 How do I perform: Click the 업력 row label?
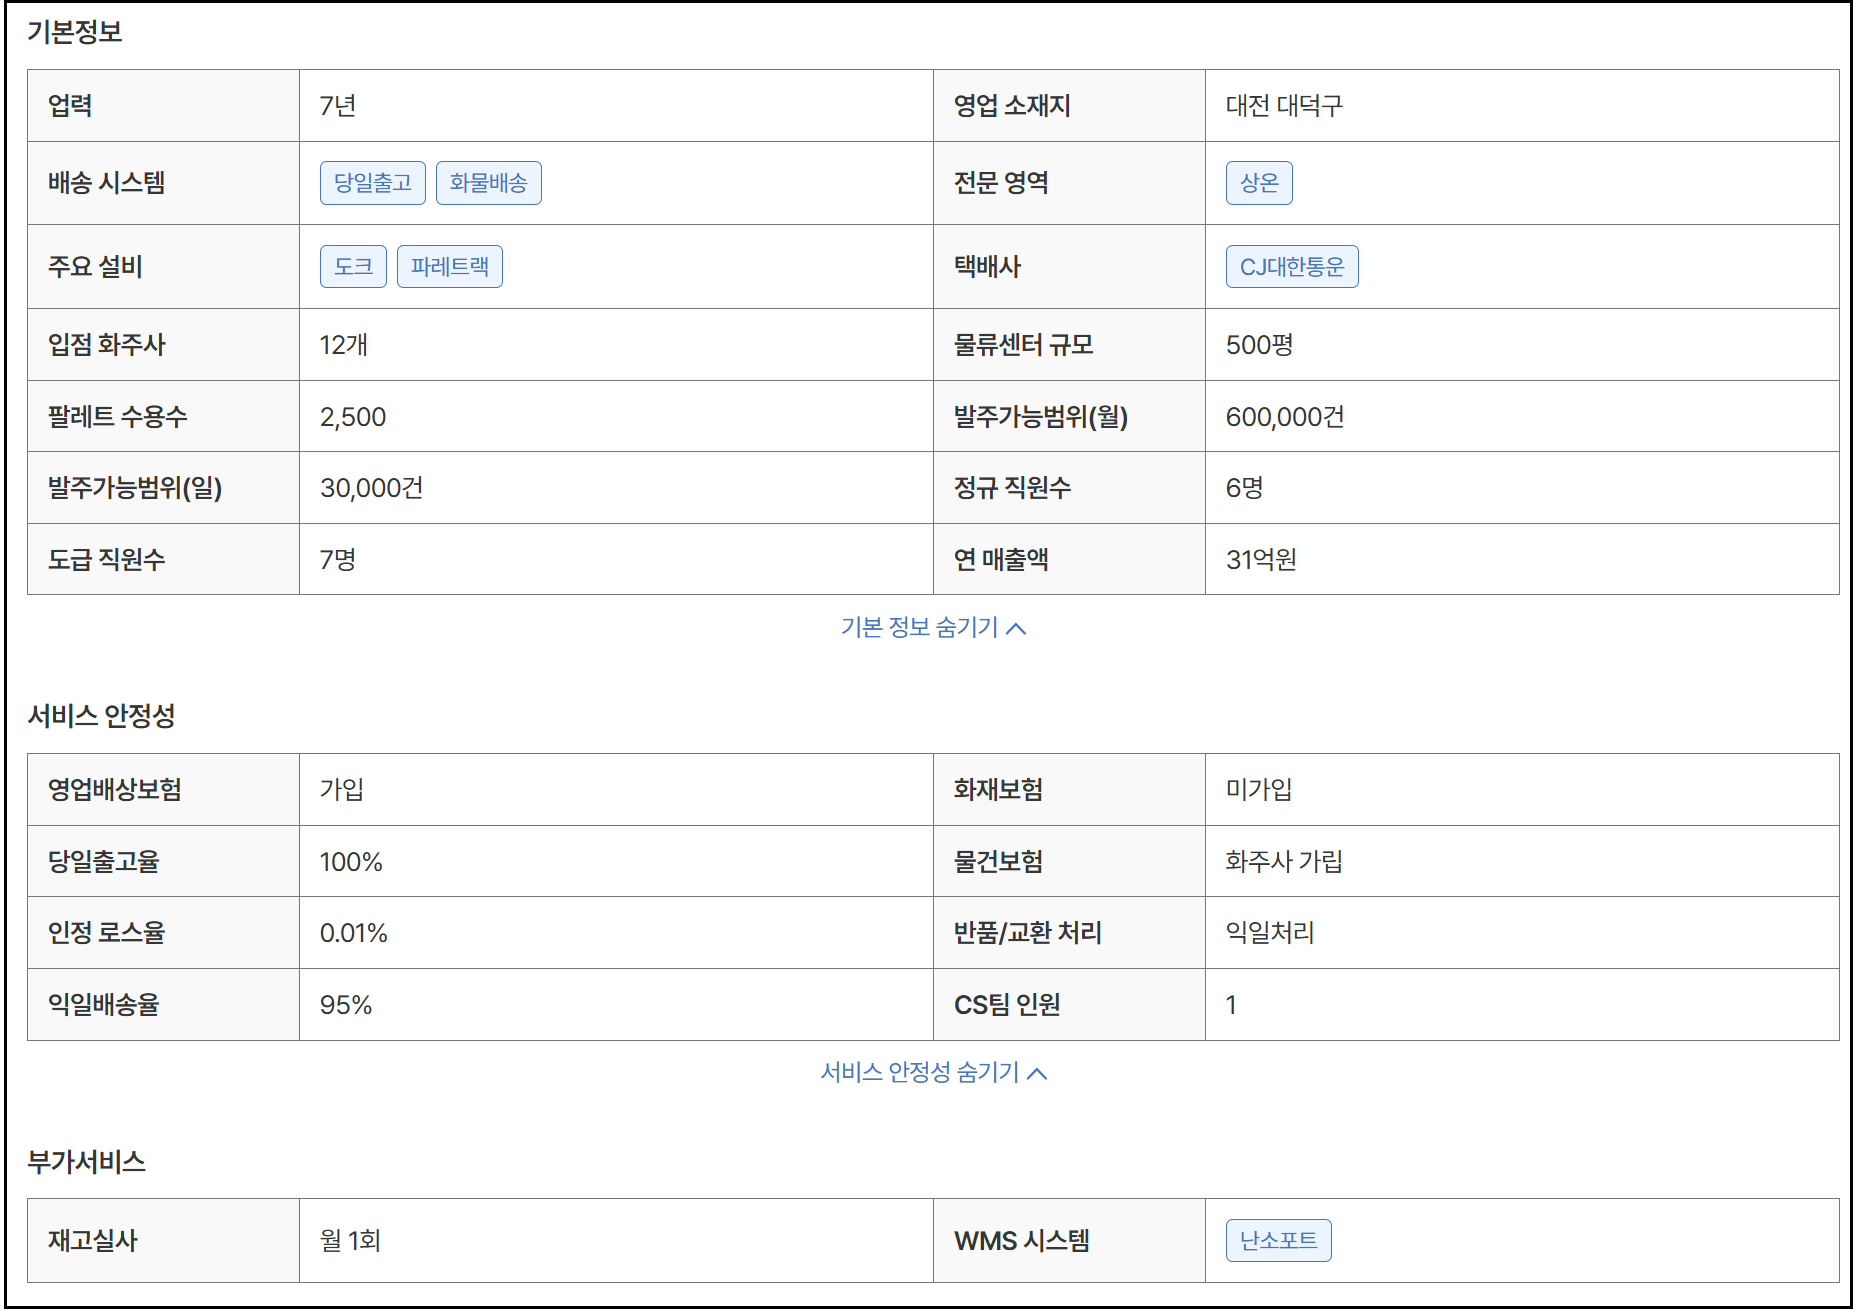70,106
